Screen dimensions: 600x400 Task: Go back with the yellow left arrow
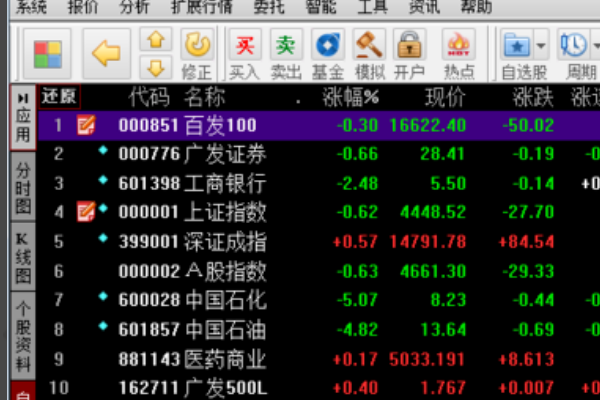point(107,53)
